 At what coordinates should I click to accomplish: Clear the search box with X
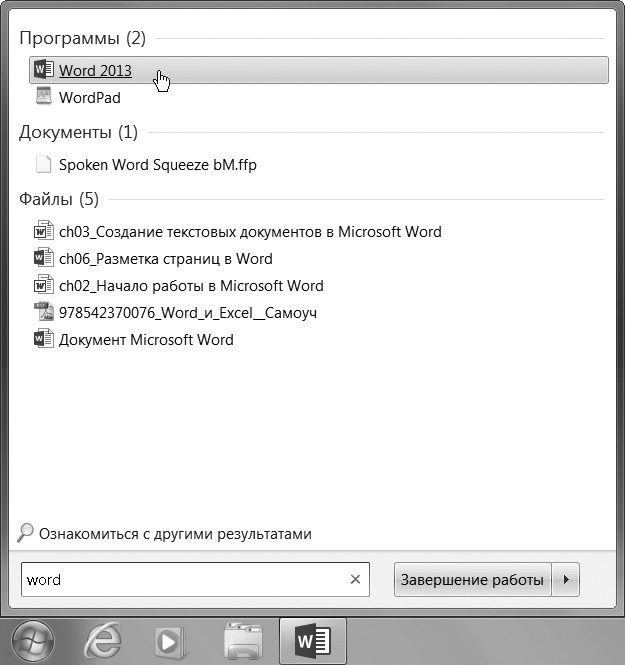coord(355,580)
